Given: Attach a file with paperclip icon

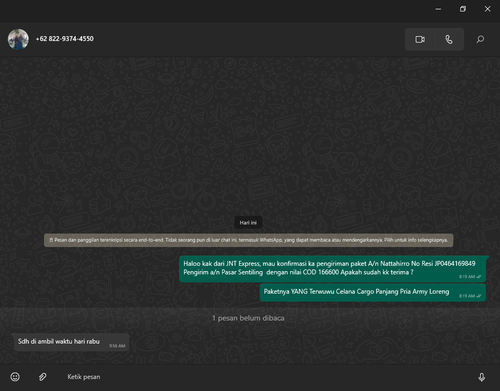Looking at the screenshot, I should pyautogui.click(x=42, y=377).
